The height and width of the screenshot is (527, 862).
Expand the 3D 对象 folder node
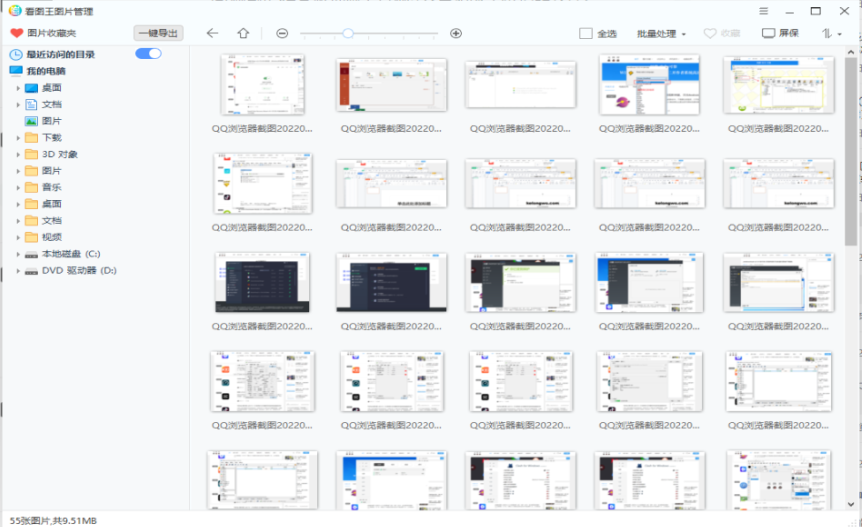(18, 154)
